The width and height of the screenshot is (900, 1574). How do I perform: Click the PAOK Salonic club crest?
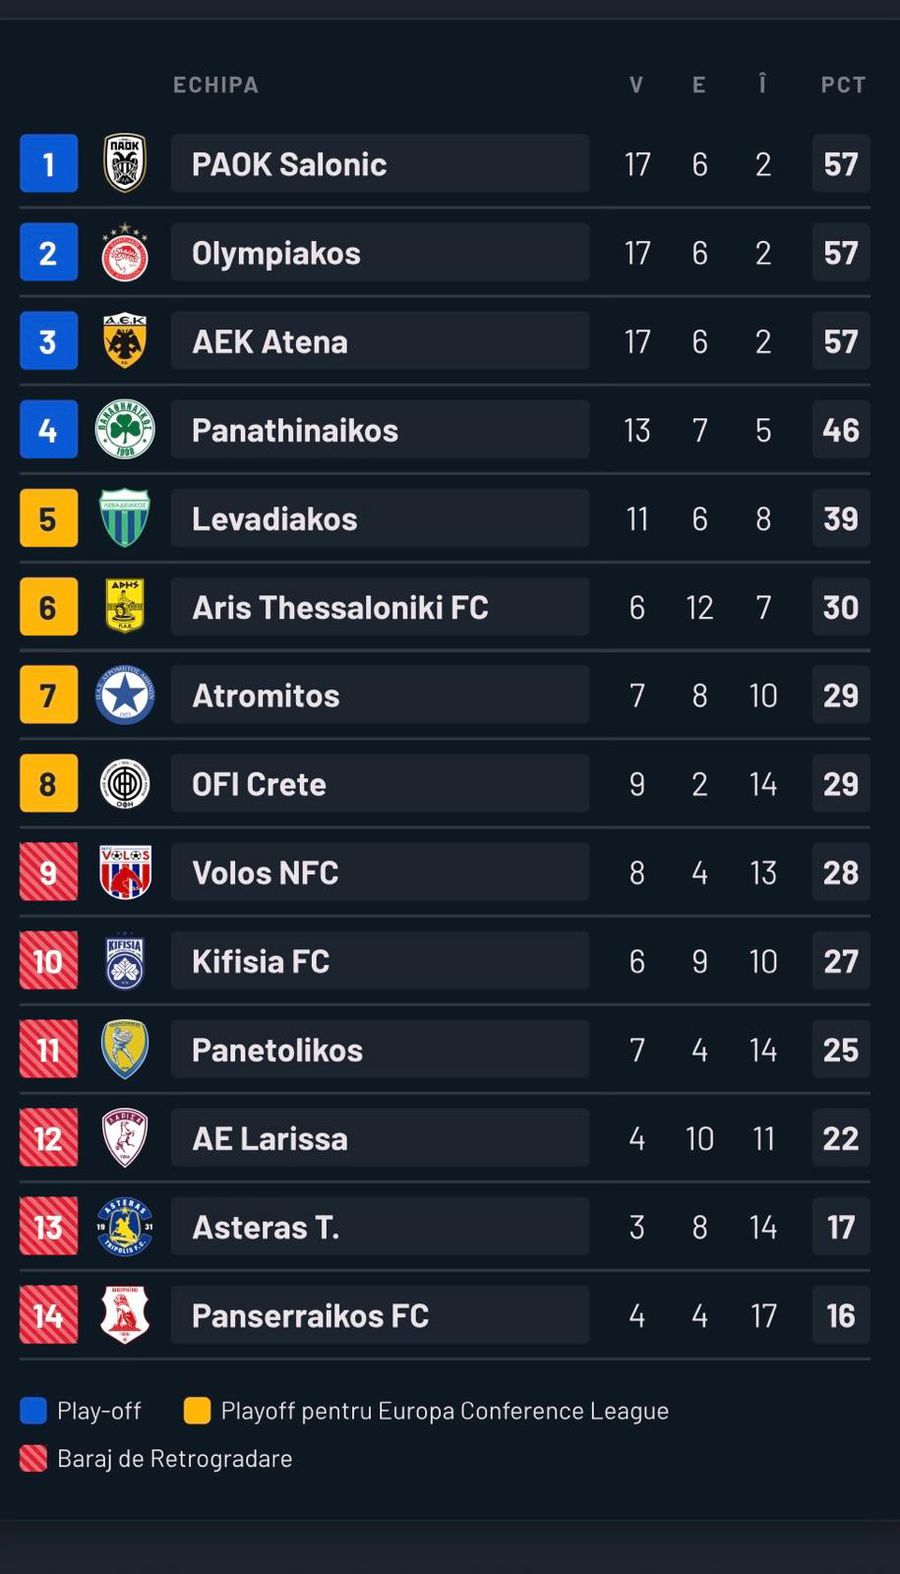click(x=125, y=164)
